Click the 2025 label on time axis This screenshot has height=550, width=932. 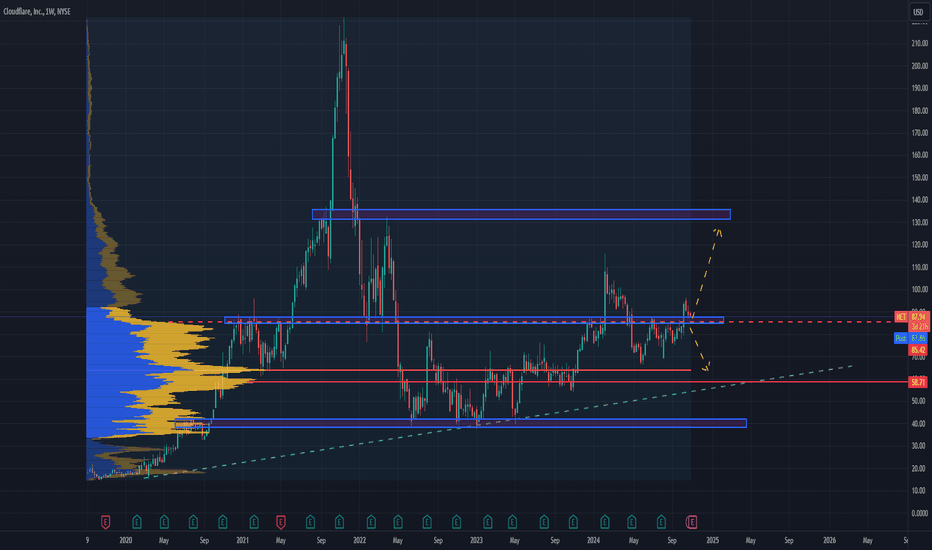click(713, 540)
